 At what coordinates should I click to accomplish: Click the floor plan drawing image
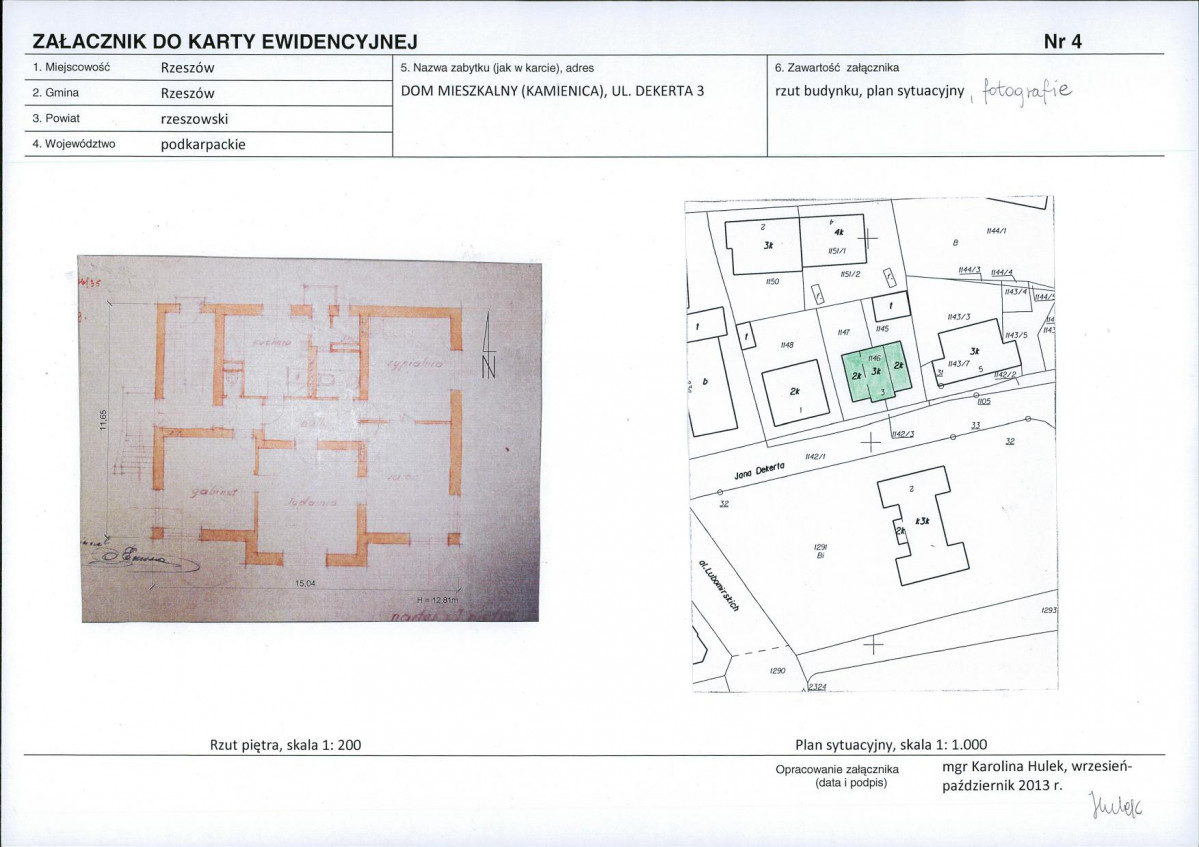pos(310,440)
